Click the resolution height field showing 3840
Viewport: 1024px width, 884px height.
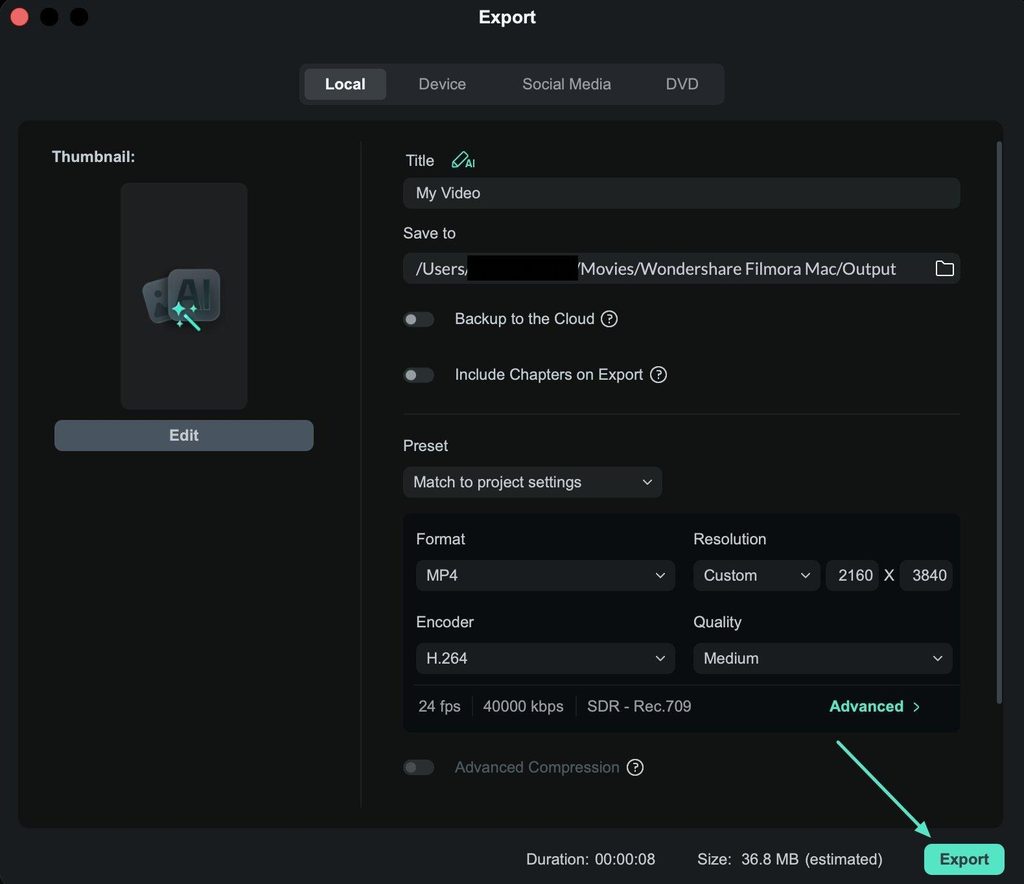coord(926,575)
